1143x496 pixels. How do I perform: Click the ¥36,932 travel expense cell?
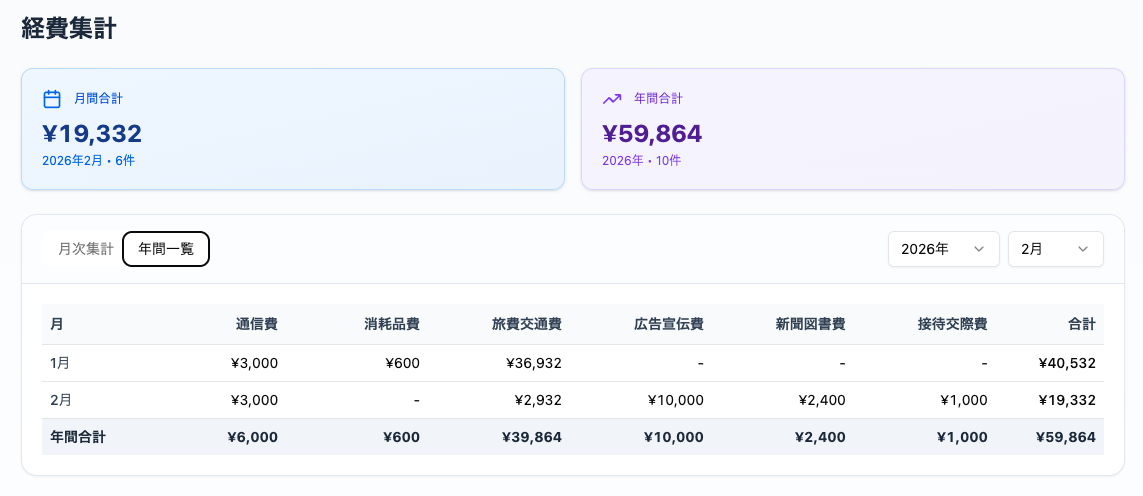point(534,363)
